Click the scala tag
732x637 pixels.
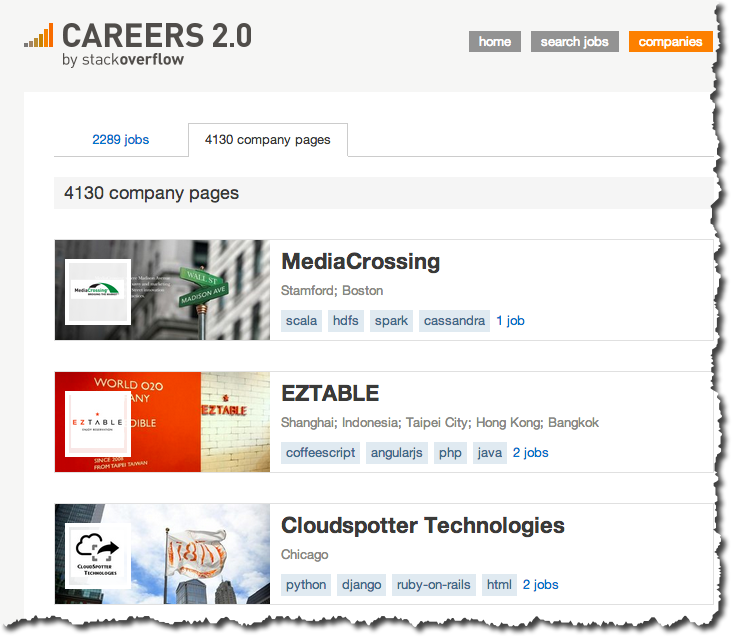301,321
